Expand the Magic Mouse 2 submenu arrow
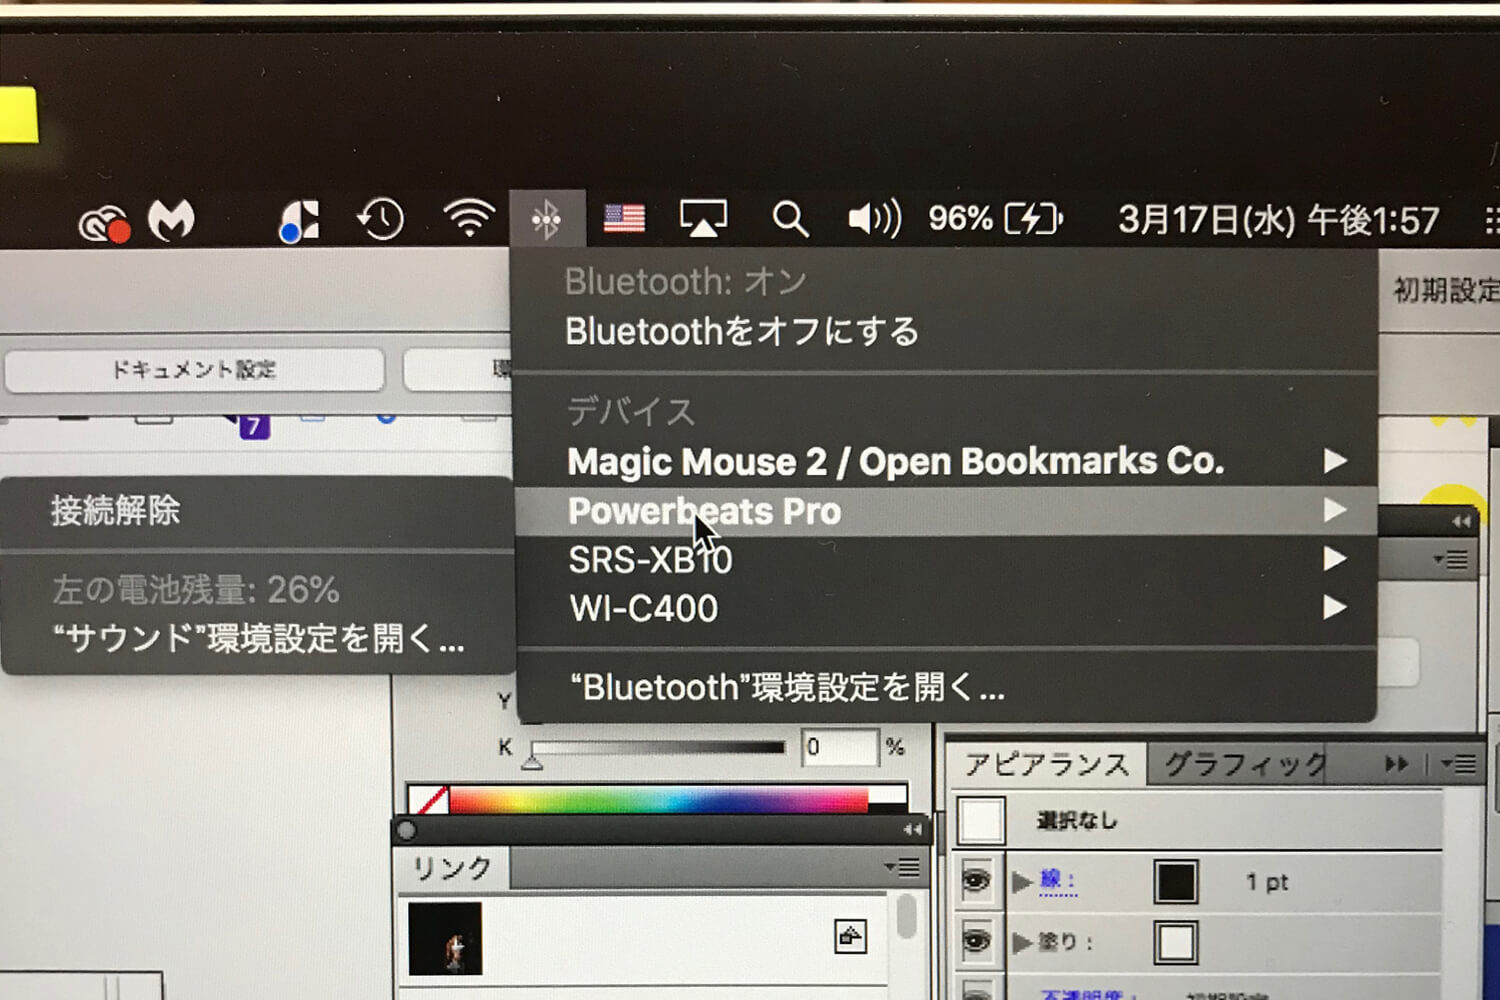Image resolution: width=1500 pixels, height=1000 pixels. (x=1335, y=461)
